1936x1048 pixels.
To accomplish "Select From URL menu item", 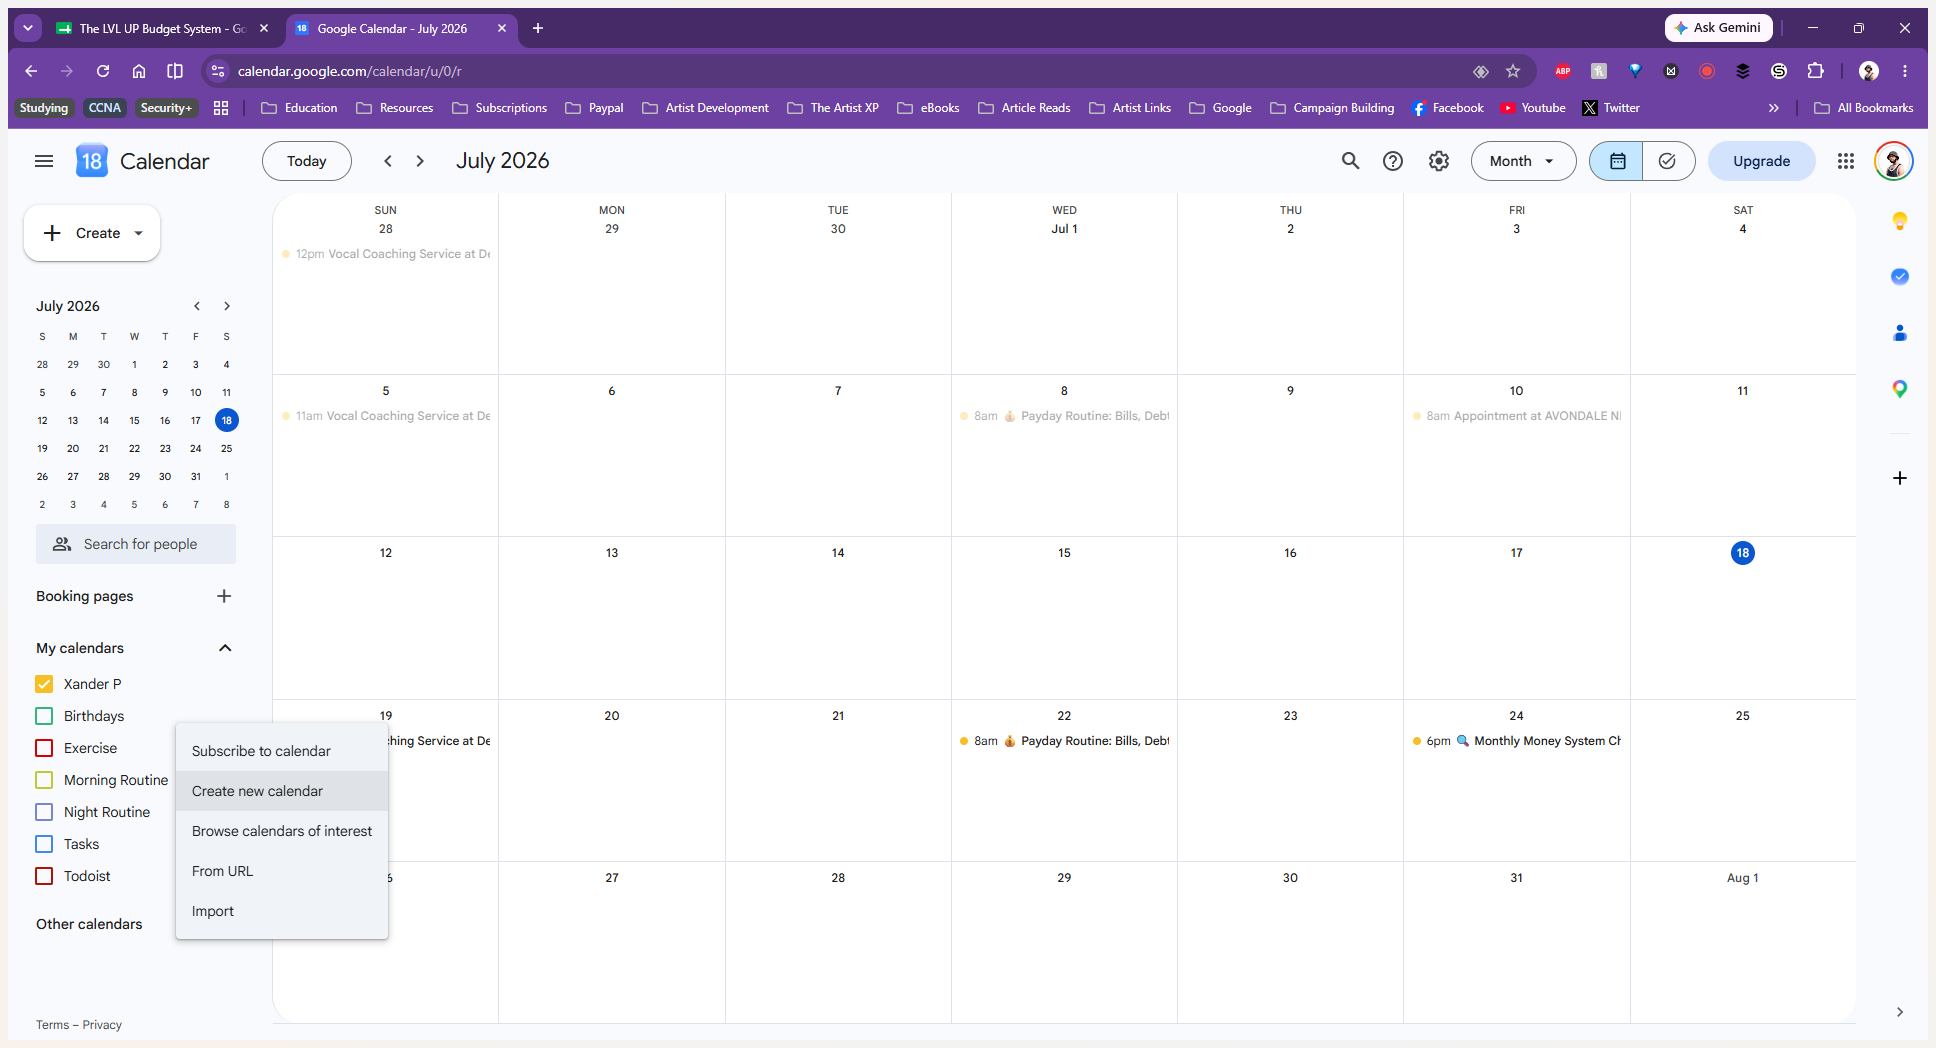I will (x=282, y=871).
